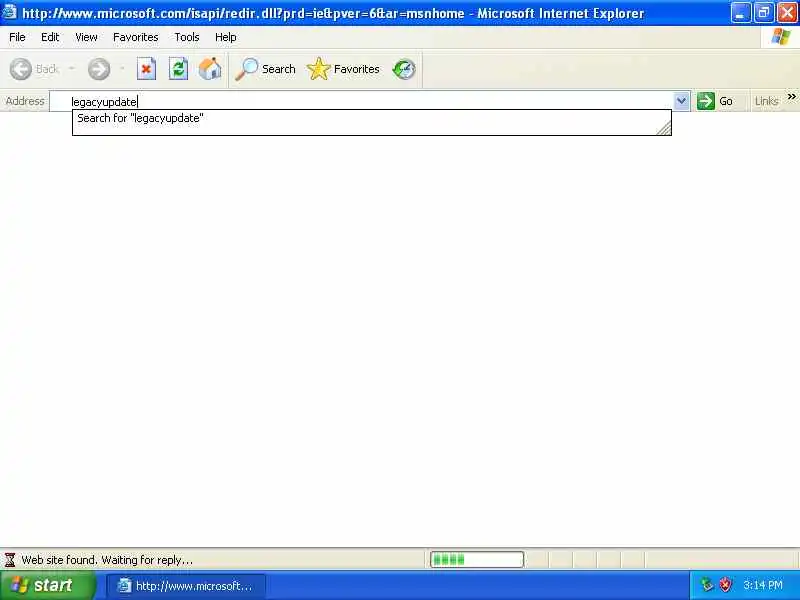Screen dimensions: 800x600
Task: Select 'Search for "legacyupdate"' suggestion
Action: pyautogui.click(x=371, y=118)
